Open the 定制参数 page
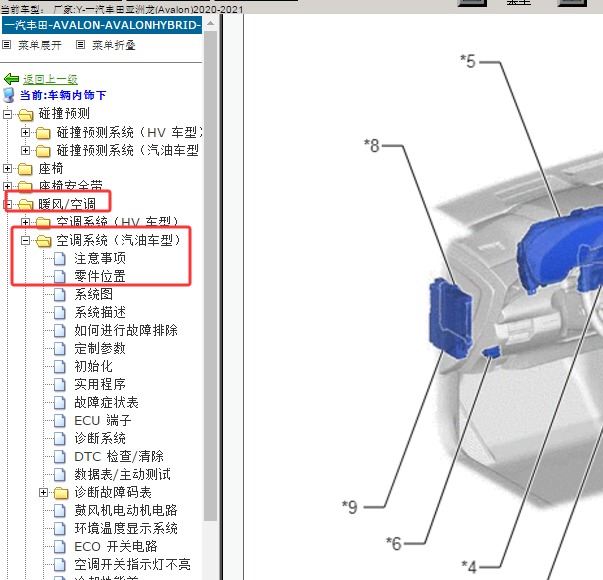Viewport: 603px width, 580px height. point(100,348)
